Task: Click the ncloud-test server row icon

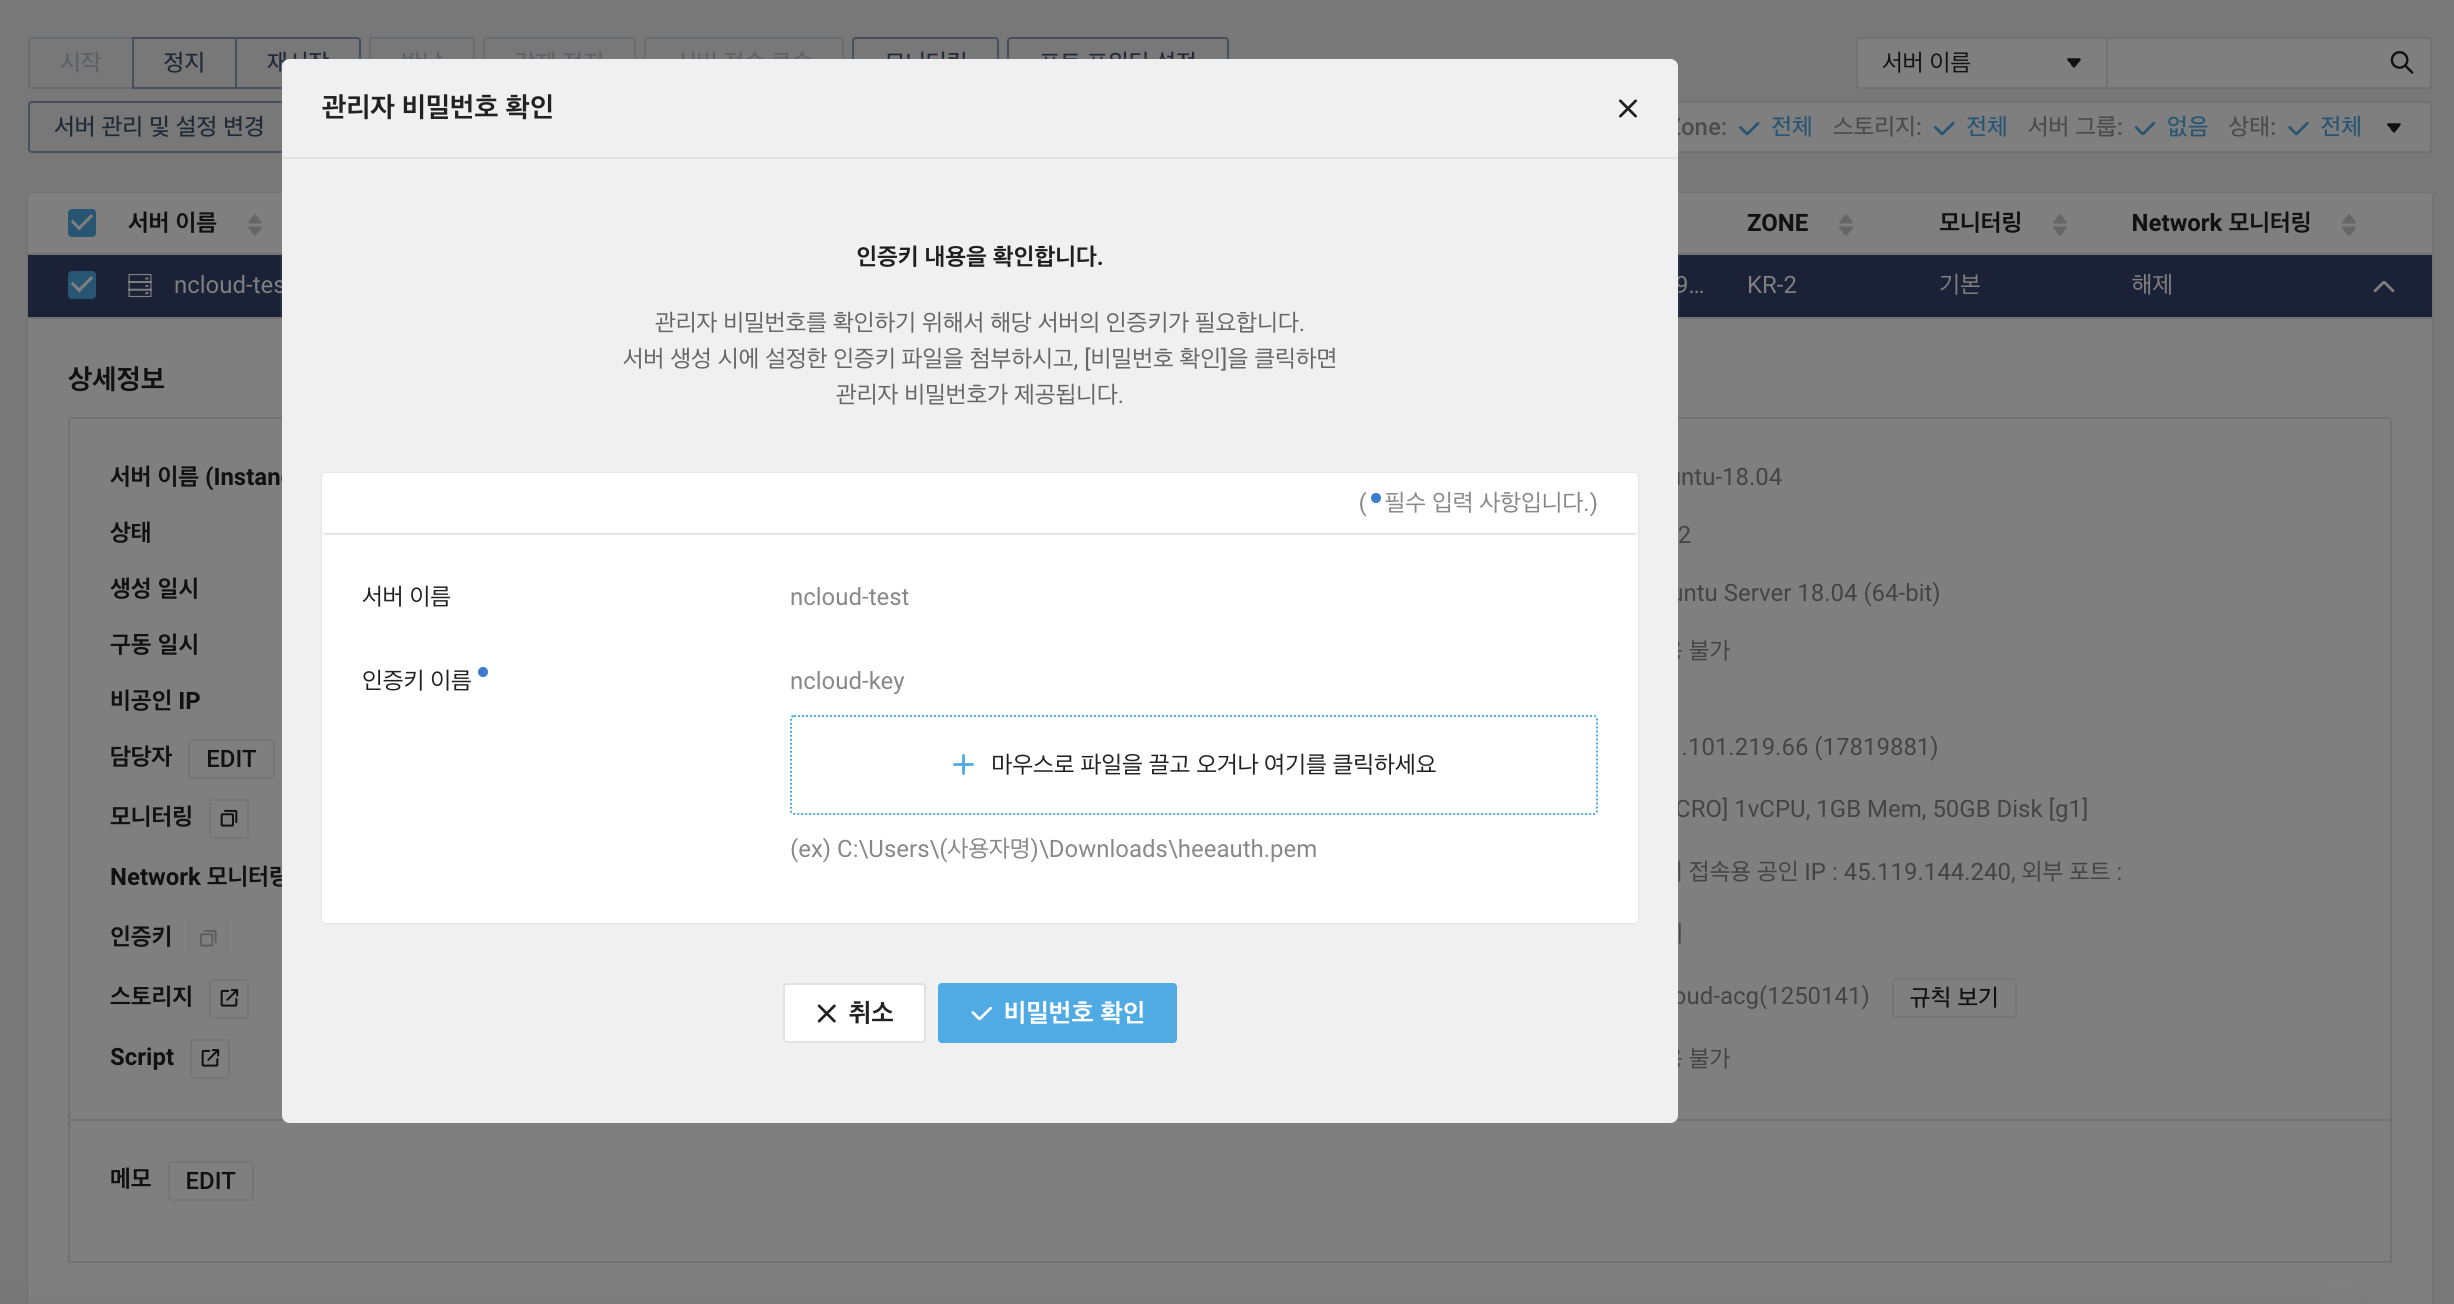Action: point(140,285)
